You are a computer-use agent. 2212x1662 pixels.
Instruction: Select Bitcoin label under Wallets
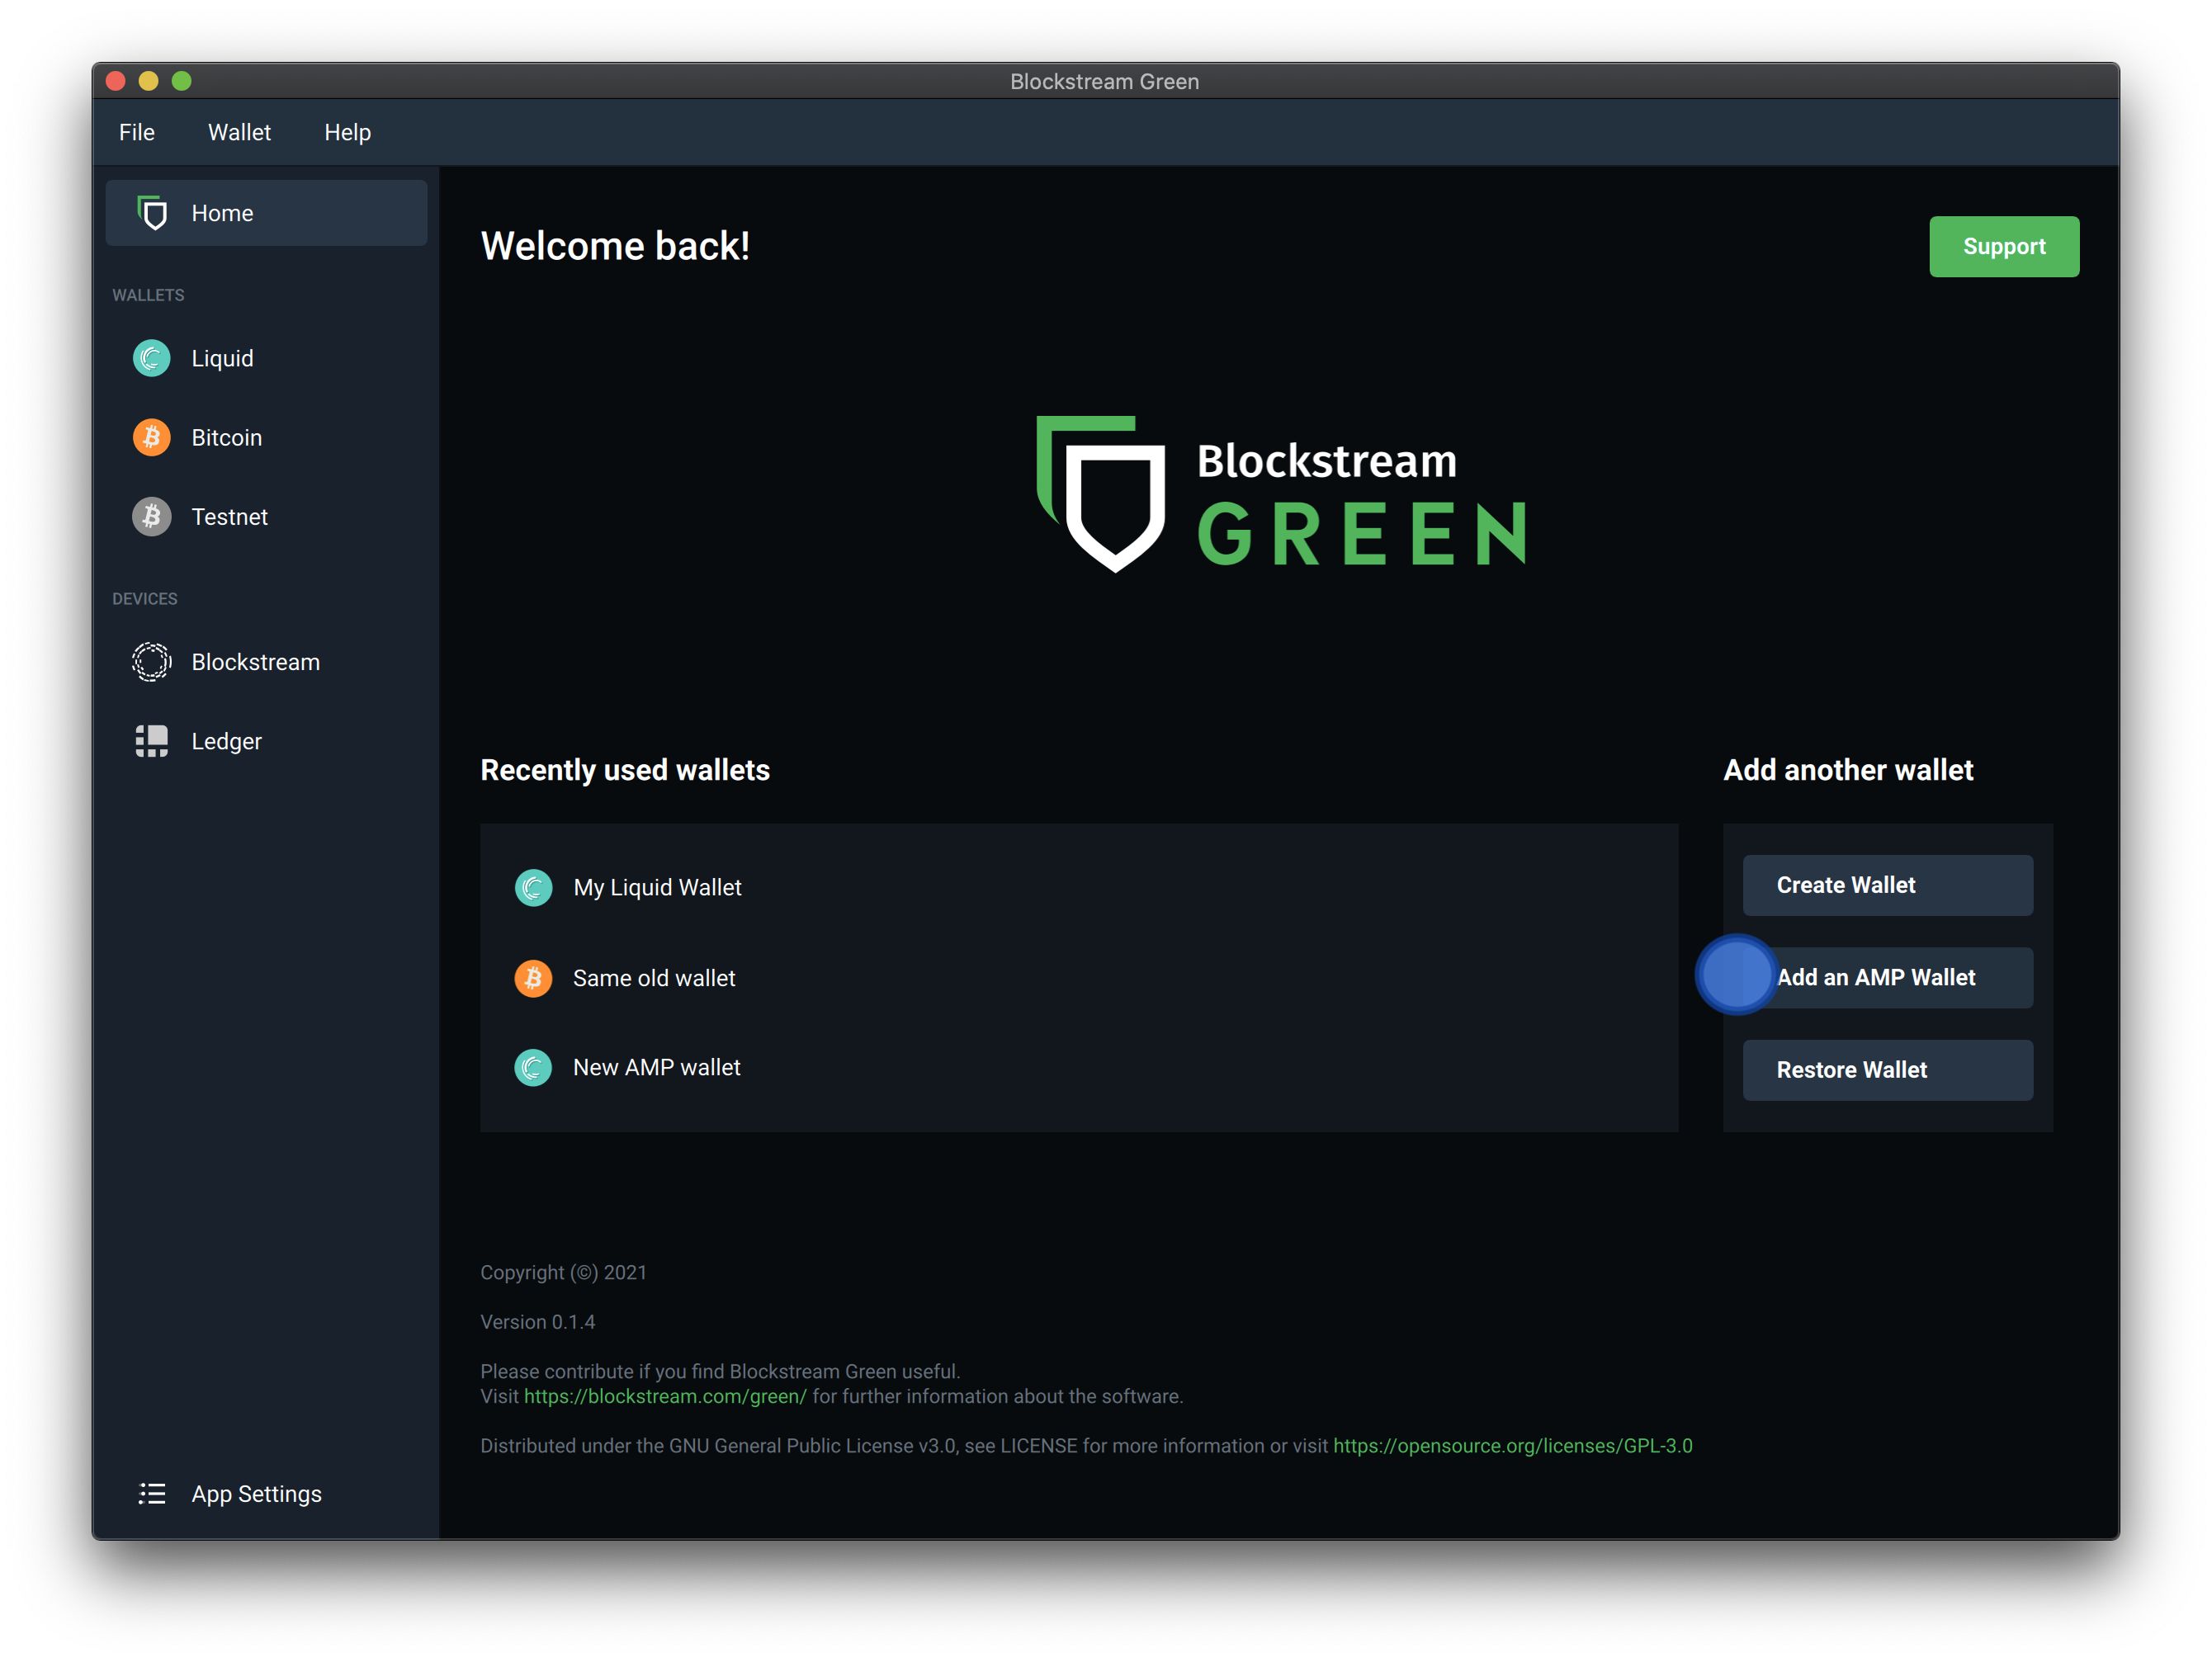point(227,437)
